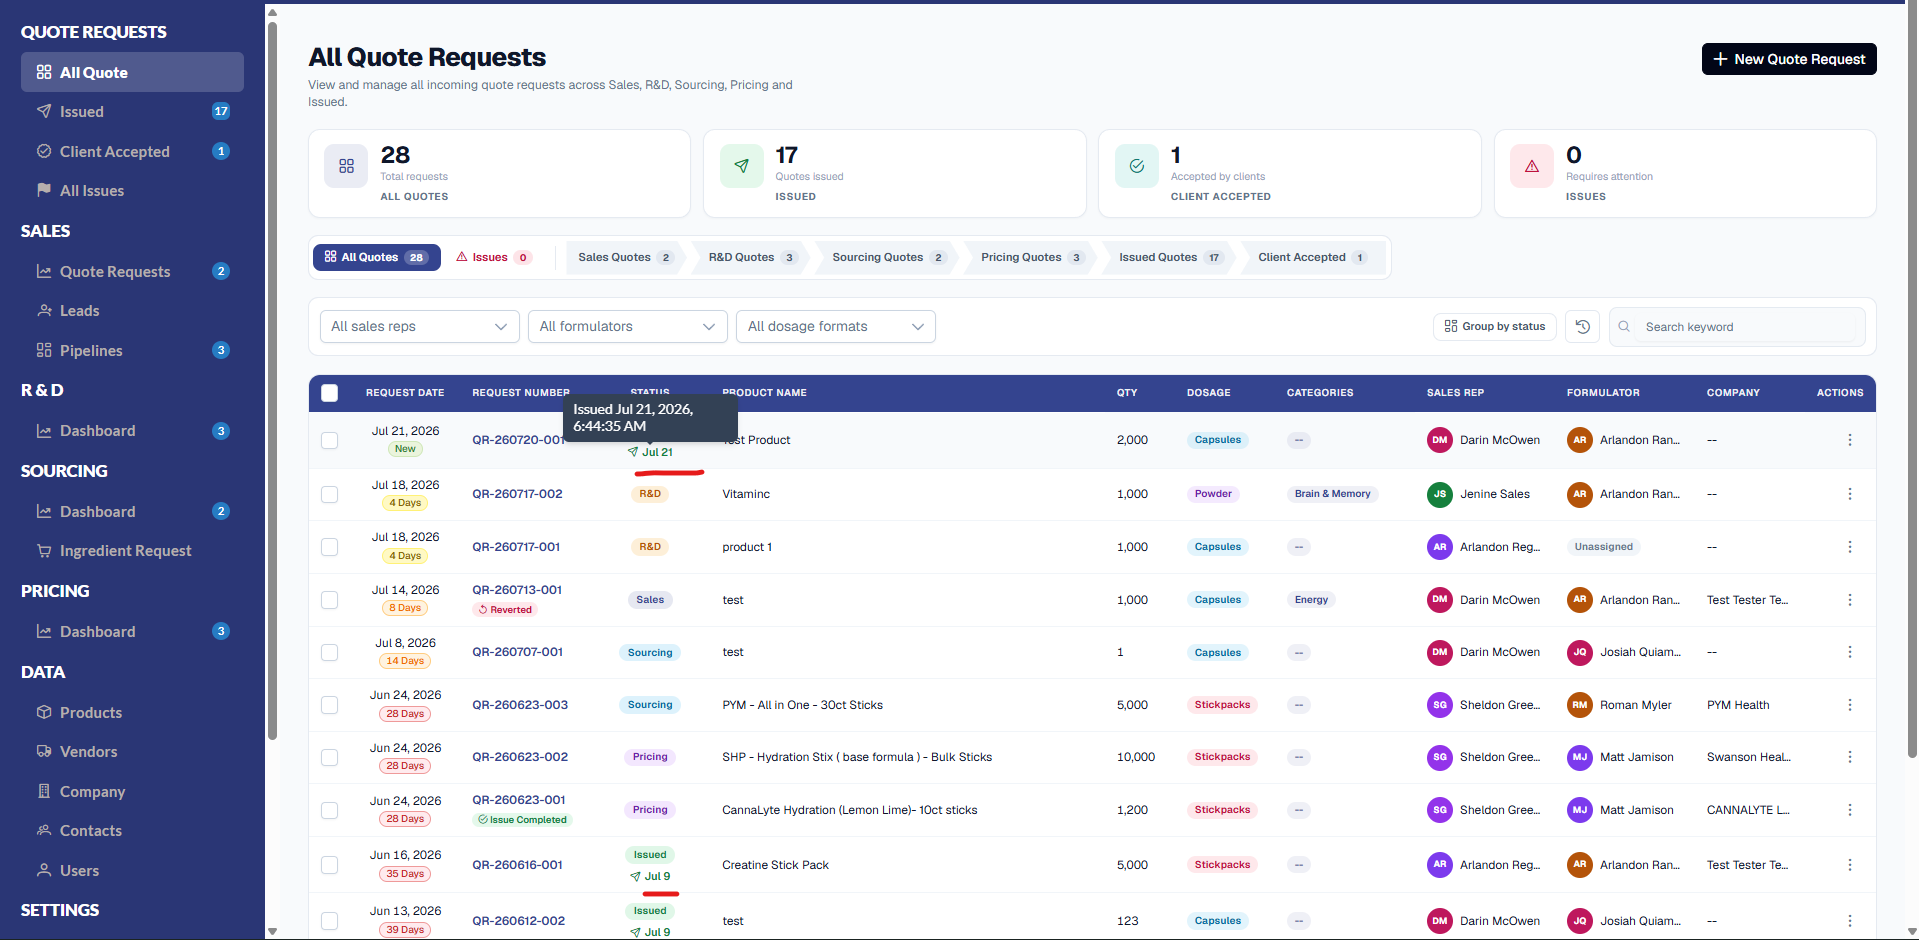Image resolution: width=1919 pixels, height=940 pixels.
Task: Click the Client Accepted checkmark sidebar icon
Action: 44,151
